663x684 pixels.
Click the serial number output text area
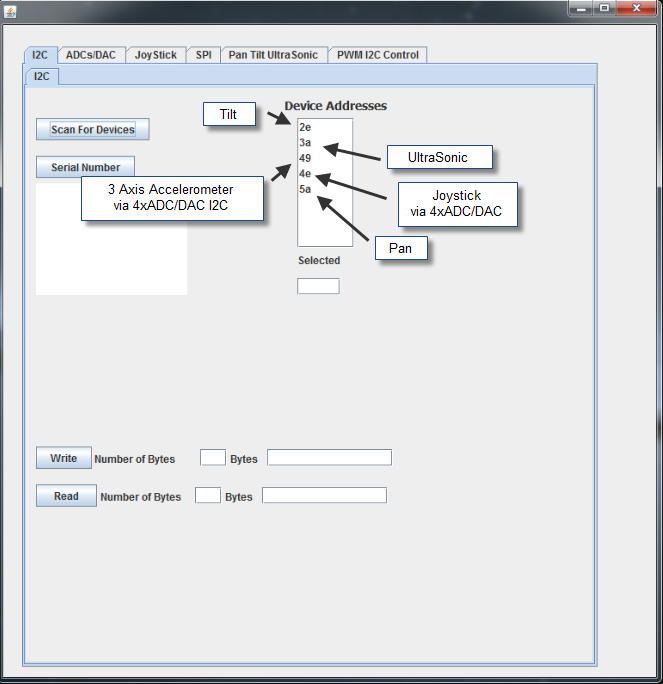click(112, 257)
